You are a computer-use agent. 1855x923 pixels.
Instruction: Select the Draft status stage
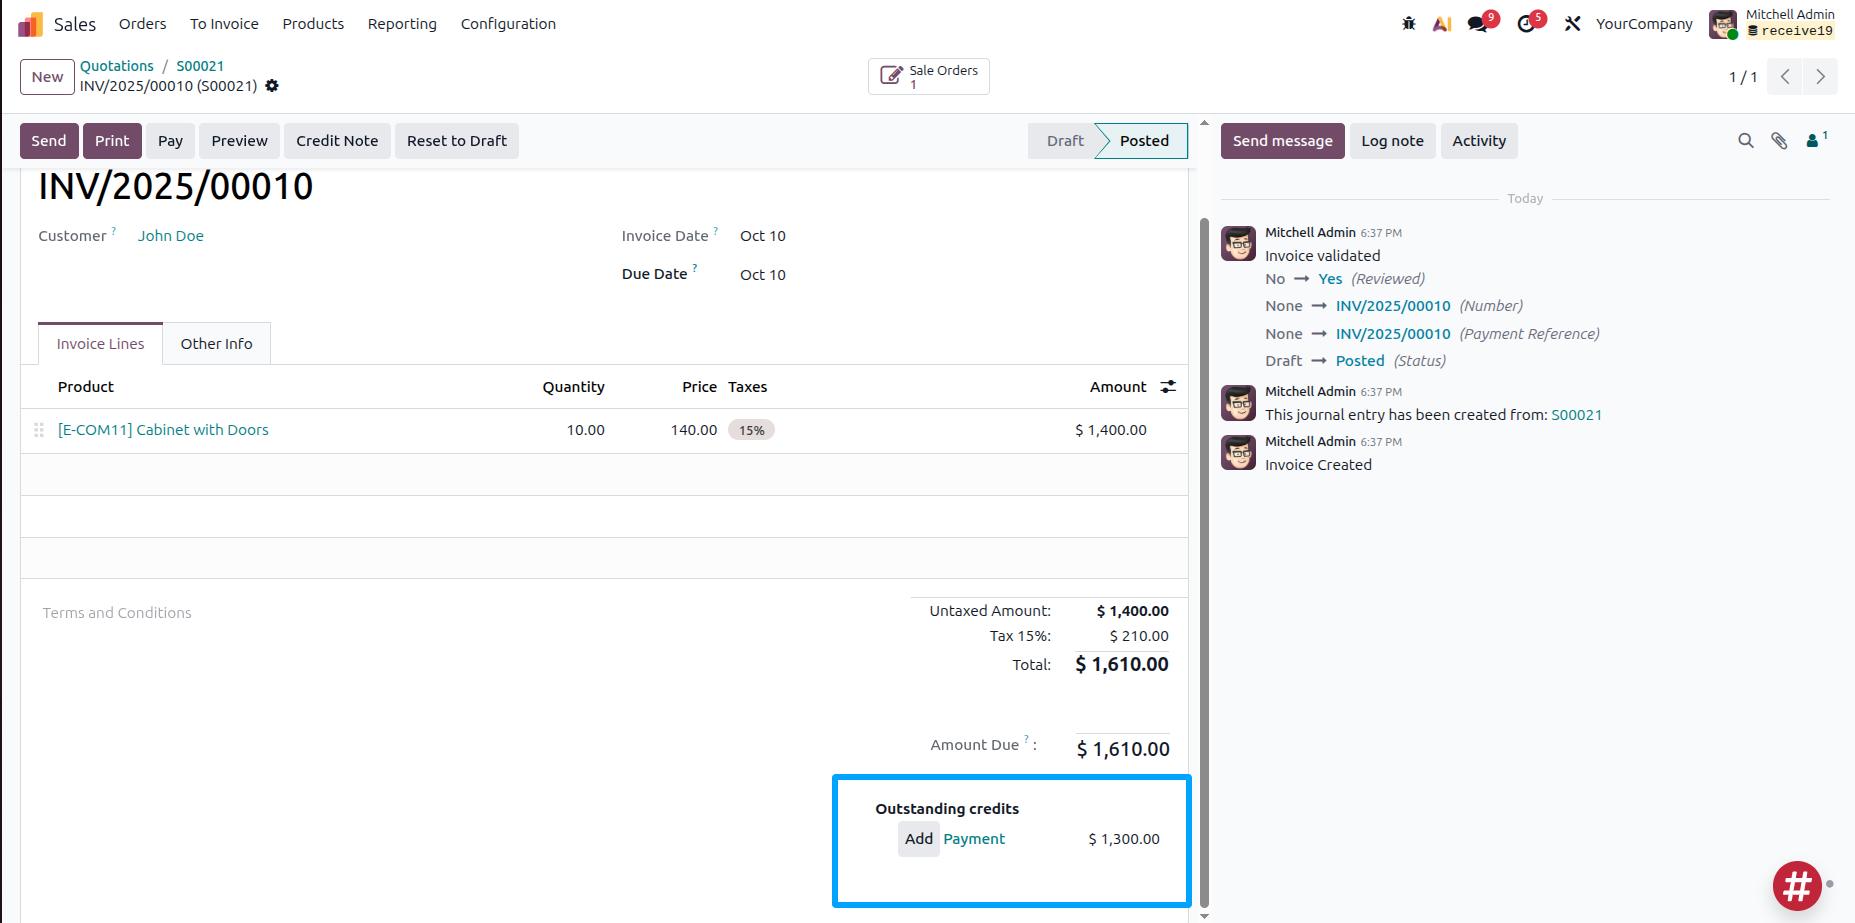[x=1064, y=141]
